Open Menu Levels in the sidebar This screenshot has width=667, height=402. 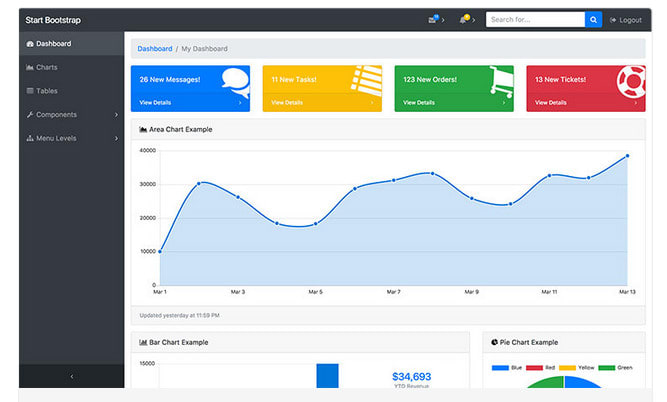[71, 138]
